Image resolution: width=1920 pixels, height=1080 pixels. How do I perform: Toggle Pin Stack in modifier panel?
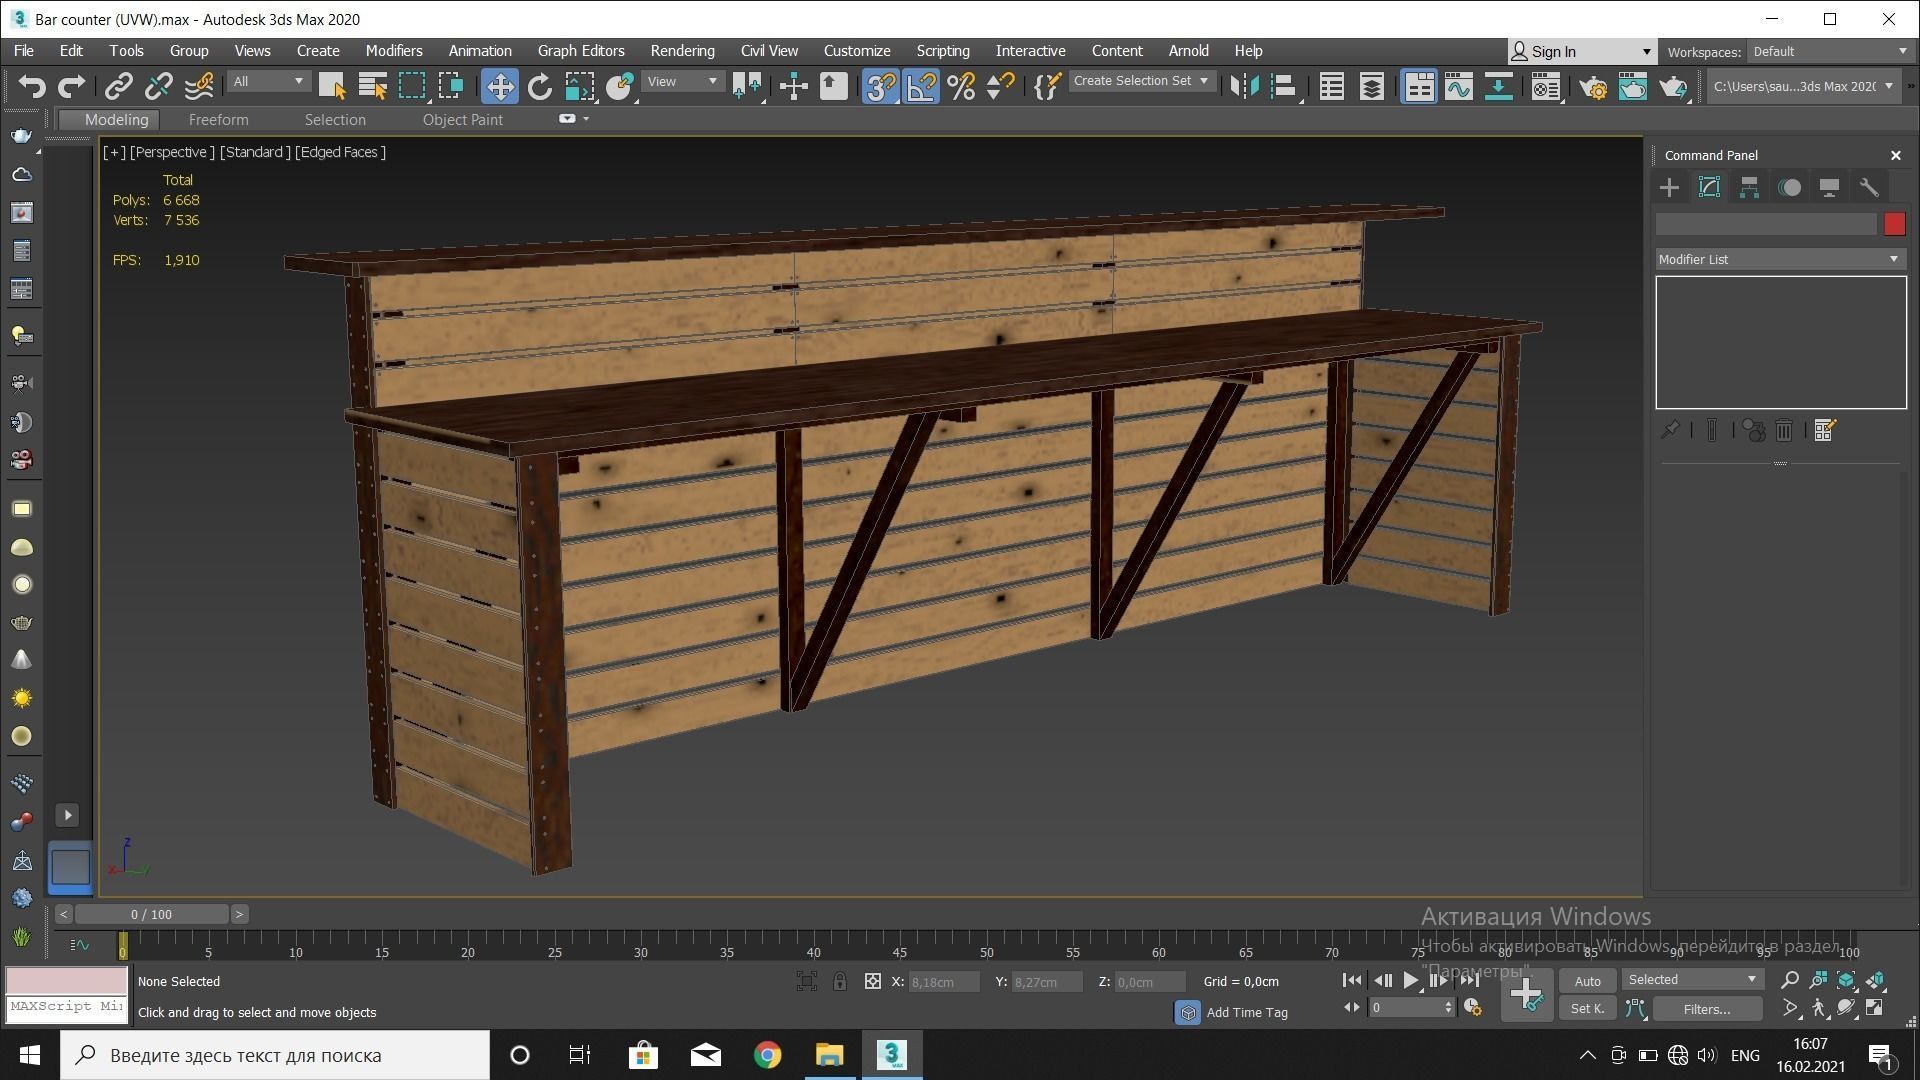(1670, 430)
